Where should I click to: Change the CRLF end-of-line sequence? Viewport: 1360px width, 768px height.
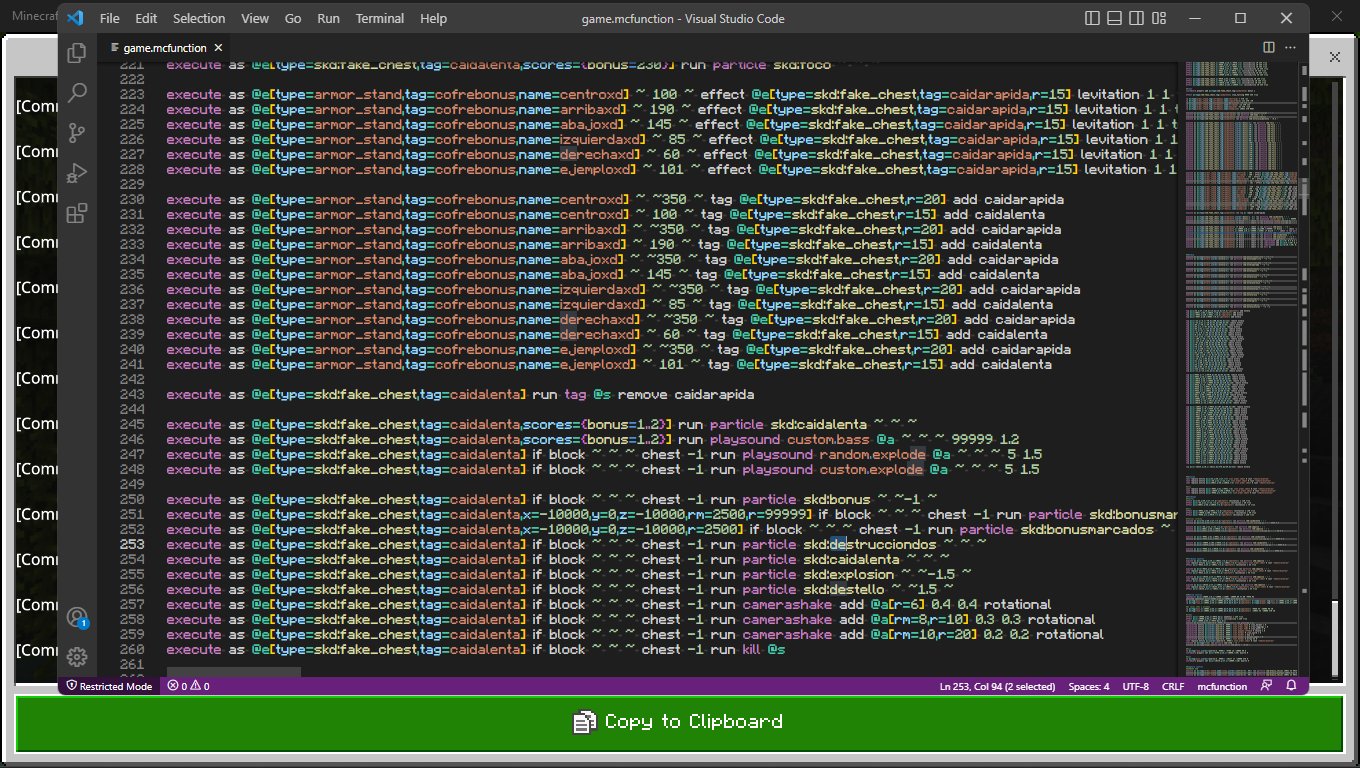point(1172,686)
